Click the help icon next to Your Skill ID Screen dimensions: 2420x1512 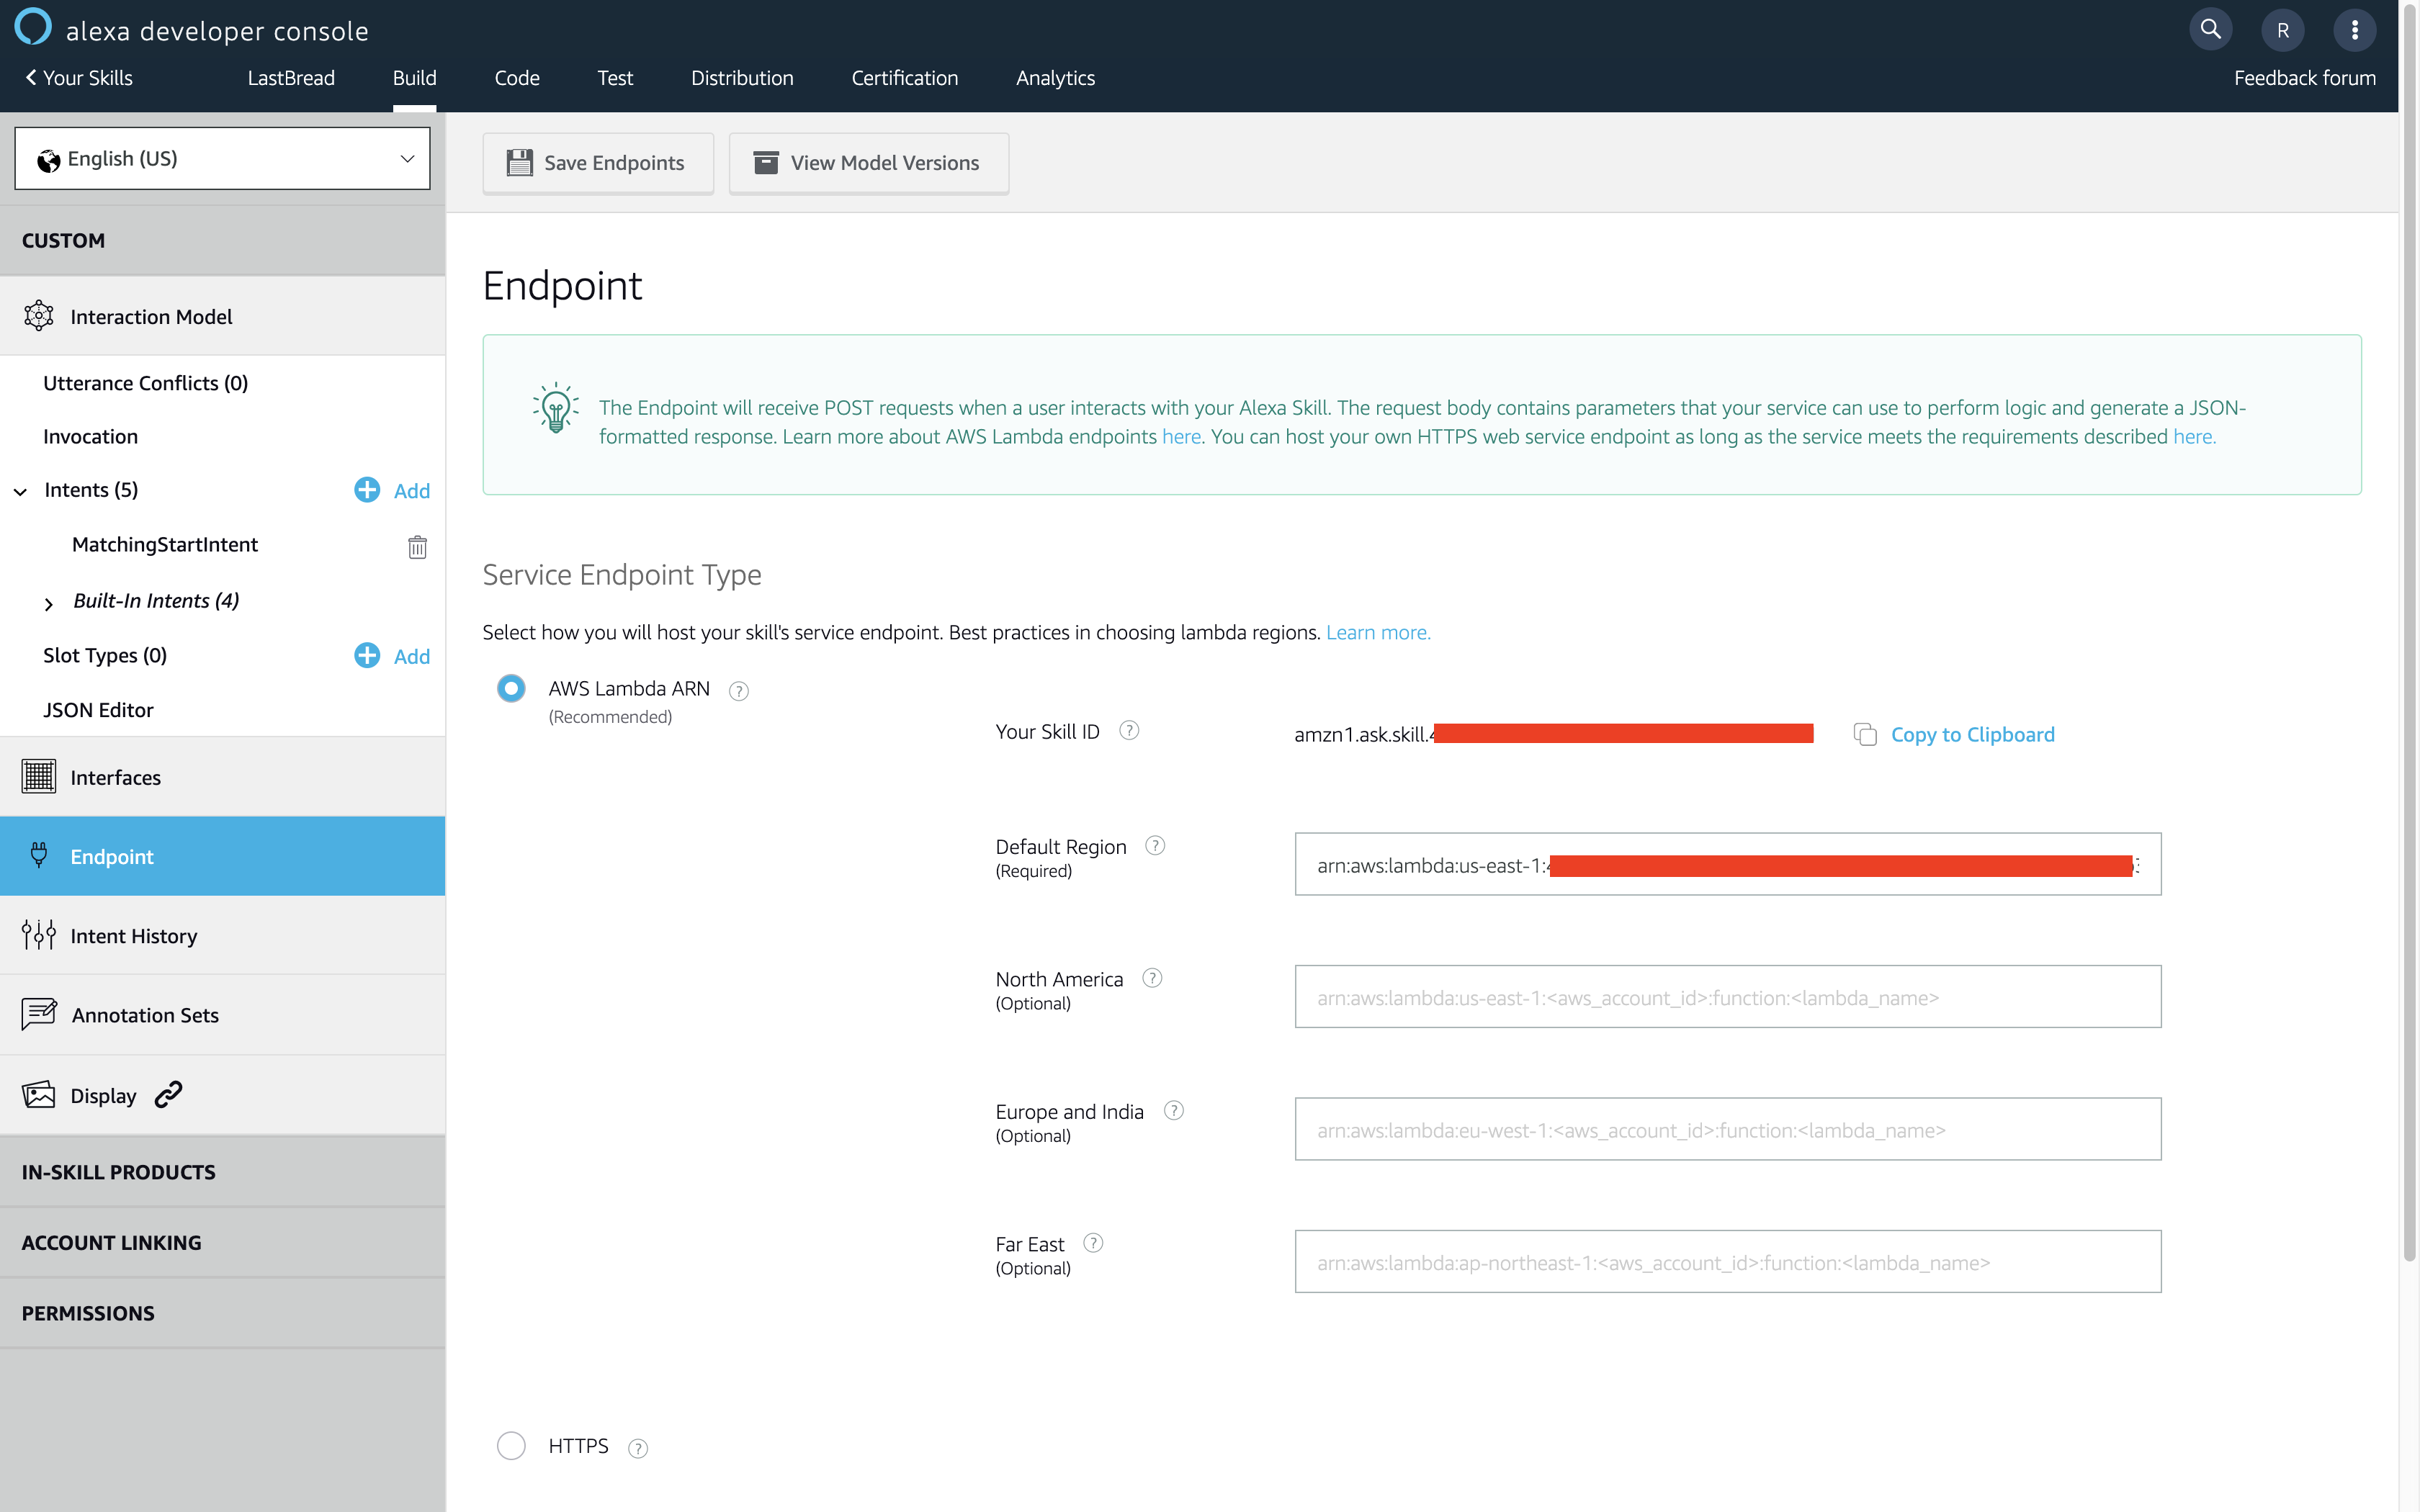[1129, 731]
